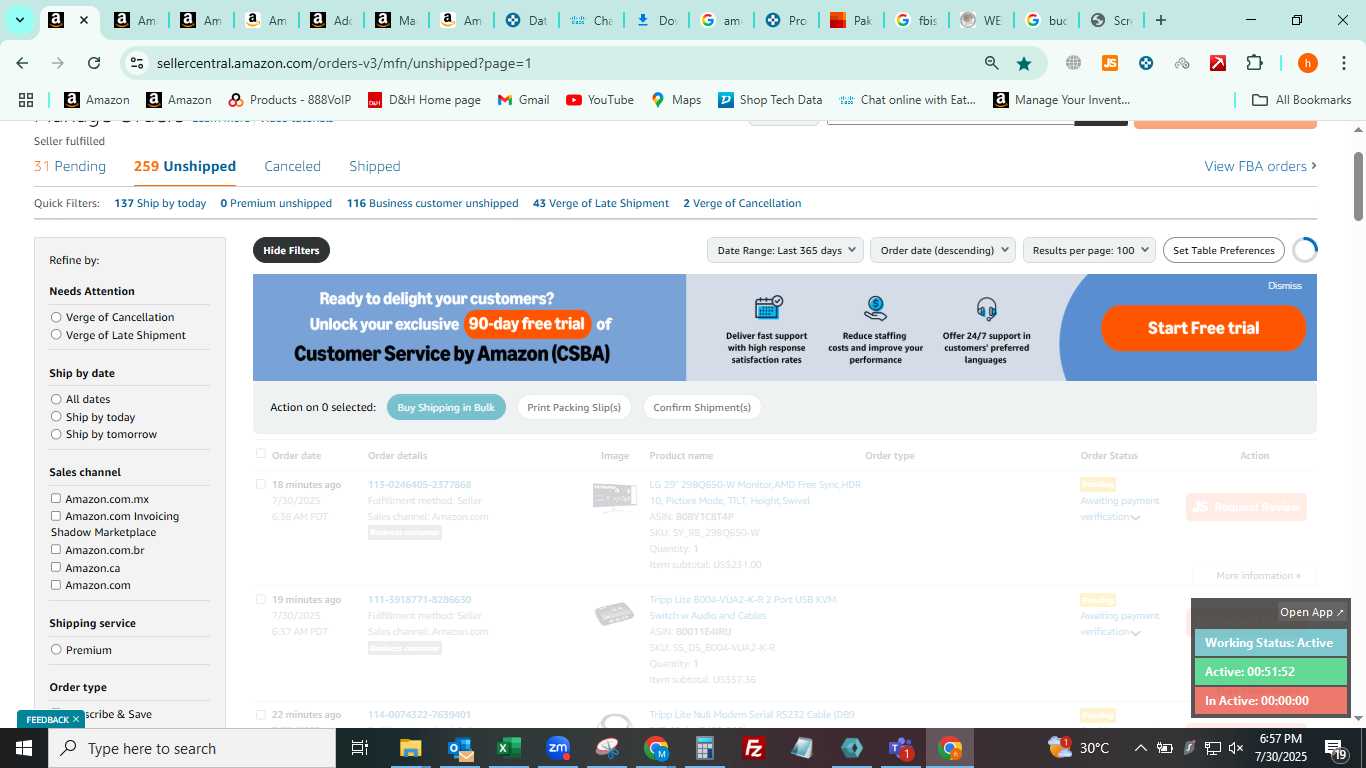Open the Order date sort dropdown
The height and width of the screenshot is (768, 1366).
(942, 250)
